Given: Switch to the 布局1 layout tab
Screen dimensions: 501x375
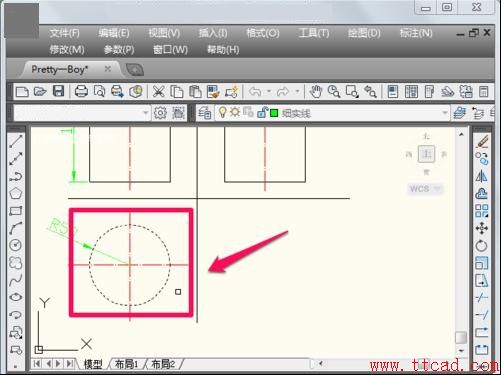Looking at the screenshot, I should pyautogui.click(x=126, y=364).
